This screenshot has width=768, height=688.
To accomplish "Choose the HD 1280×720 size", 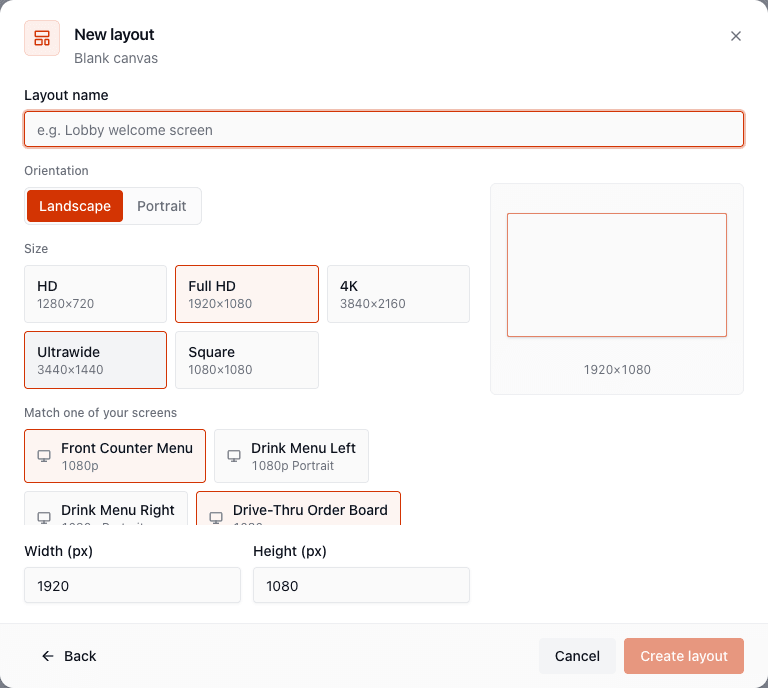I will pyautogui.click(x=96, y=294).
